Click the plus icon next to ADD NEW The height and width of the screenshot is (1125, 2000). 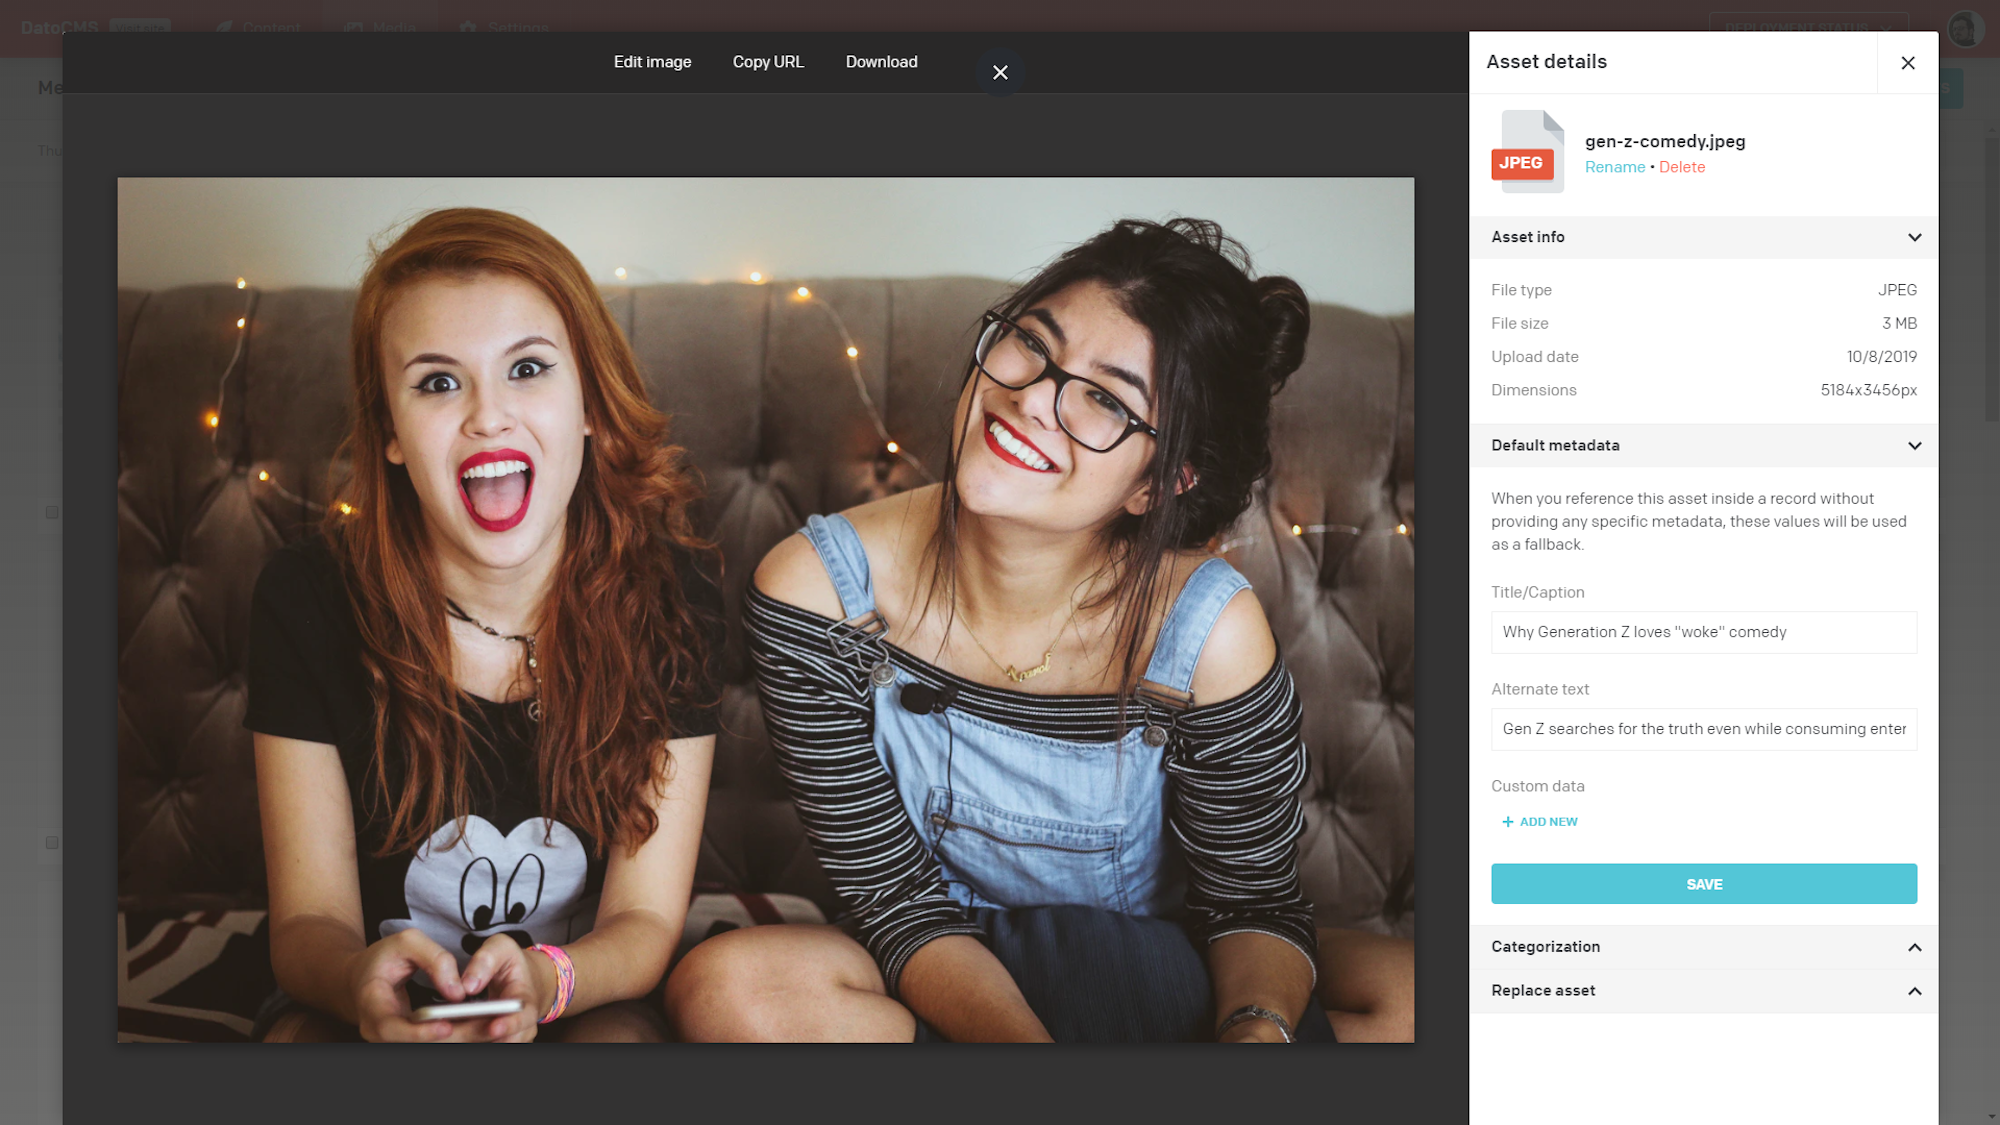(x=1508, y=822)
